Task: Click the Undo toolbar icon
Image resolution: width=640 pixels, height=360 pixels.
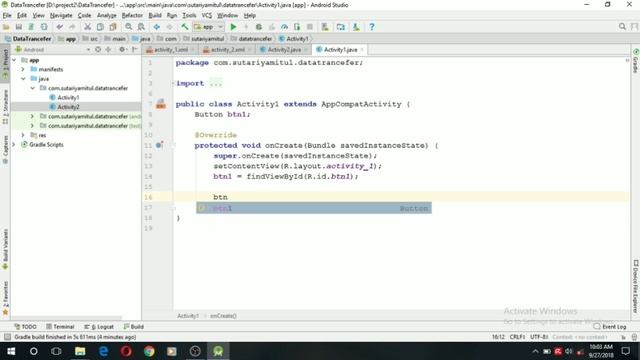Action: [60, 27]
